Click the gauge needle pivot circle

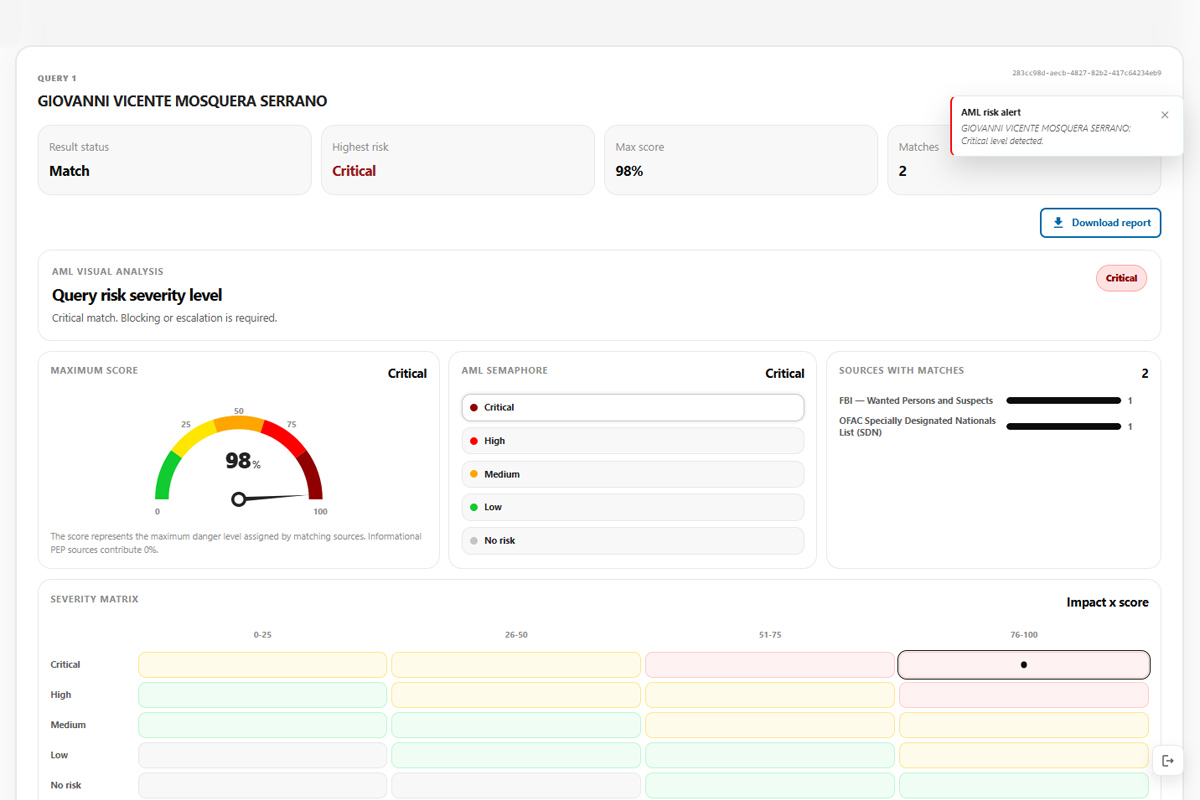click(x=238, y=499)
